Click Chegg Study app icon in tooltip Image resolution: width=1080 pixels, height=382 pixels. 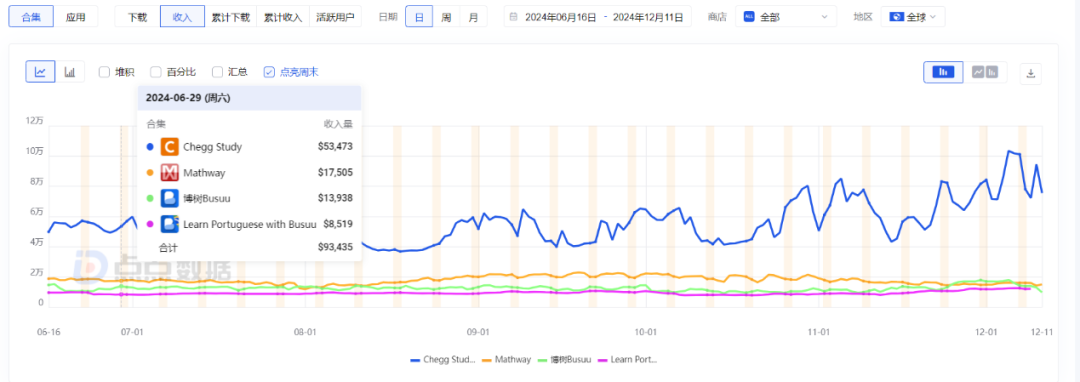click(x=169, y=147)
